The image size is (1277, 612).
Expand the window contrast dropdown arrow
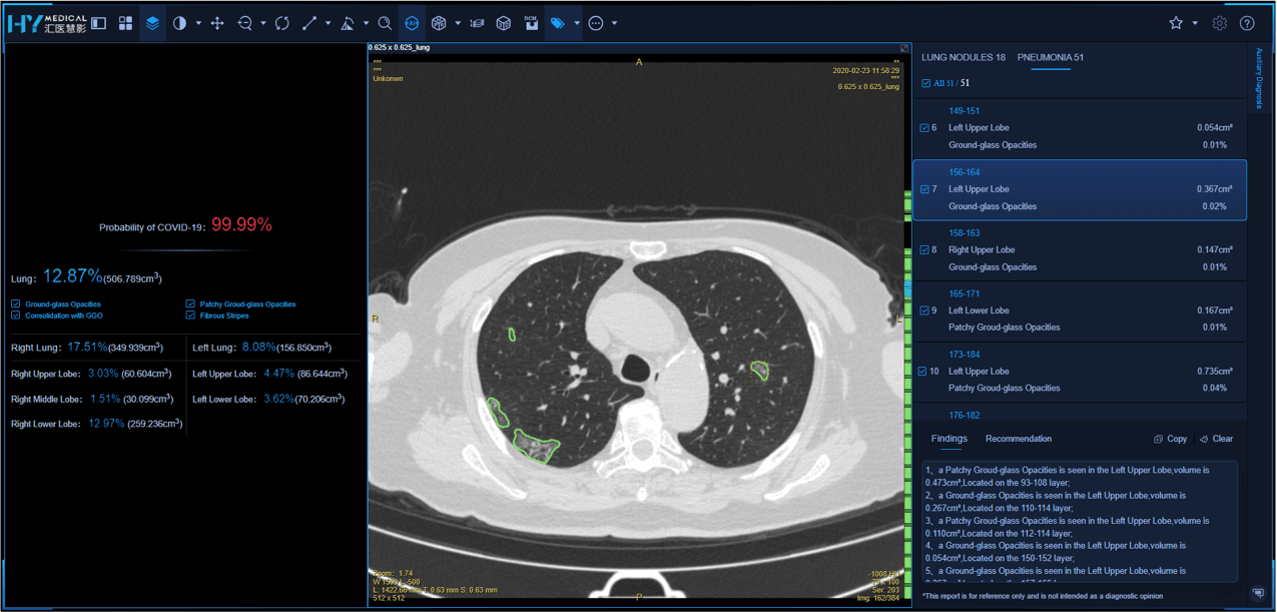[198, 23]
